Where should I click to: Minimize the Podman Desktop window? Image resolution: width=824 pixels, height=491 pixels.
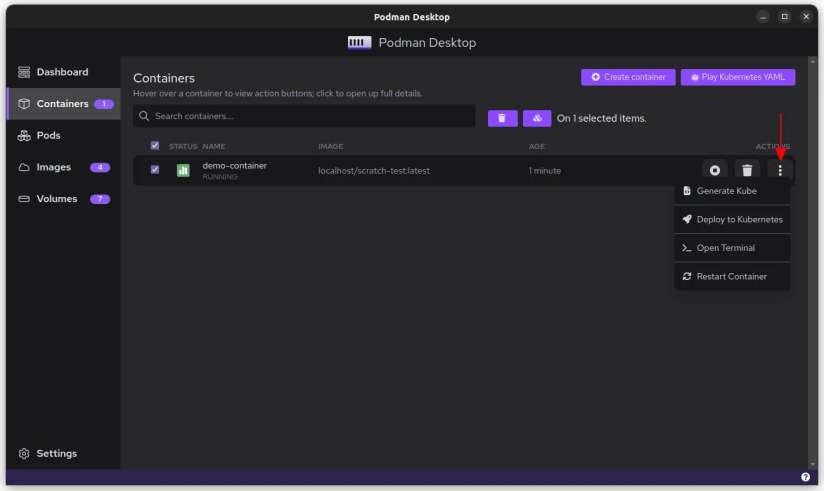point(763,17)
